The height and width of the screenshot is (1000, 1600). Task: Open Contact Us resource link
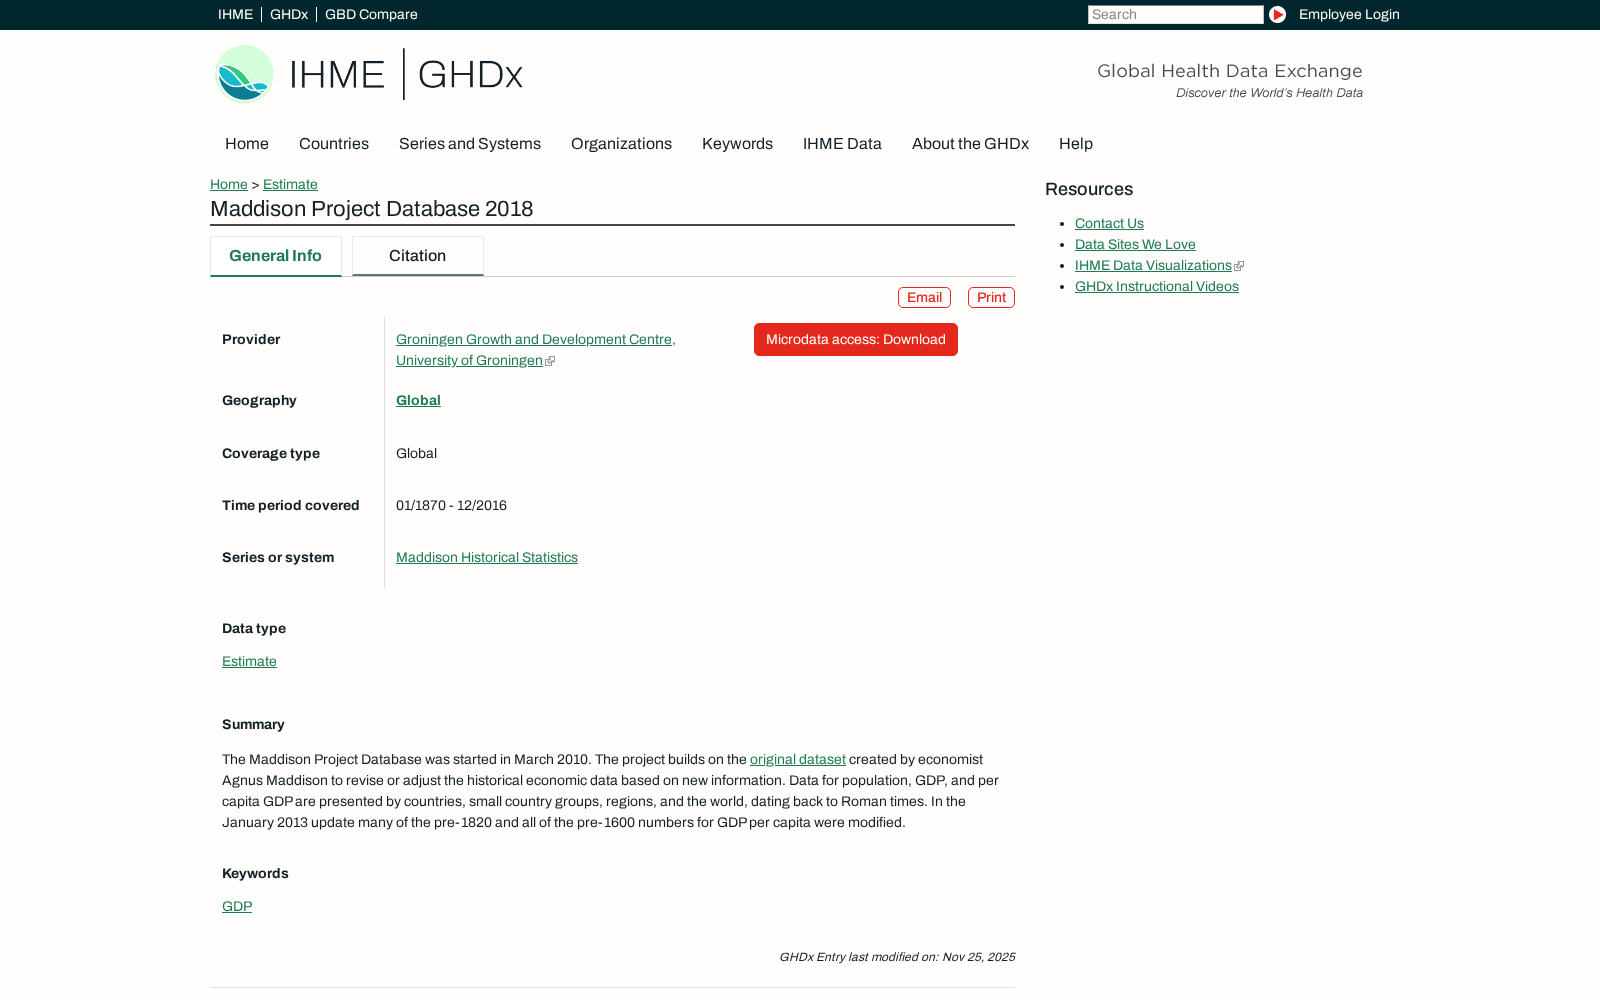1109,224
